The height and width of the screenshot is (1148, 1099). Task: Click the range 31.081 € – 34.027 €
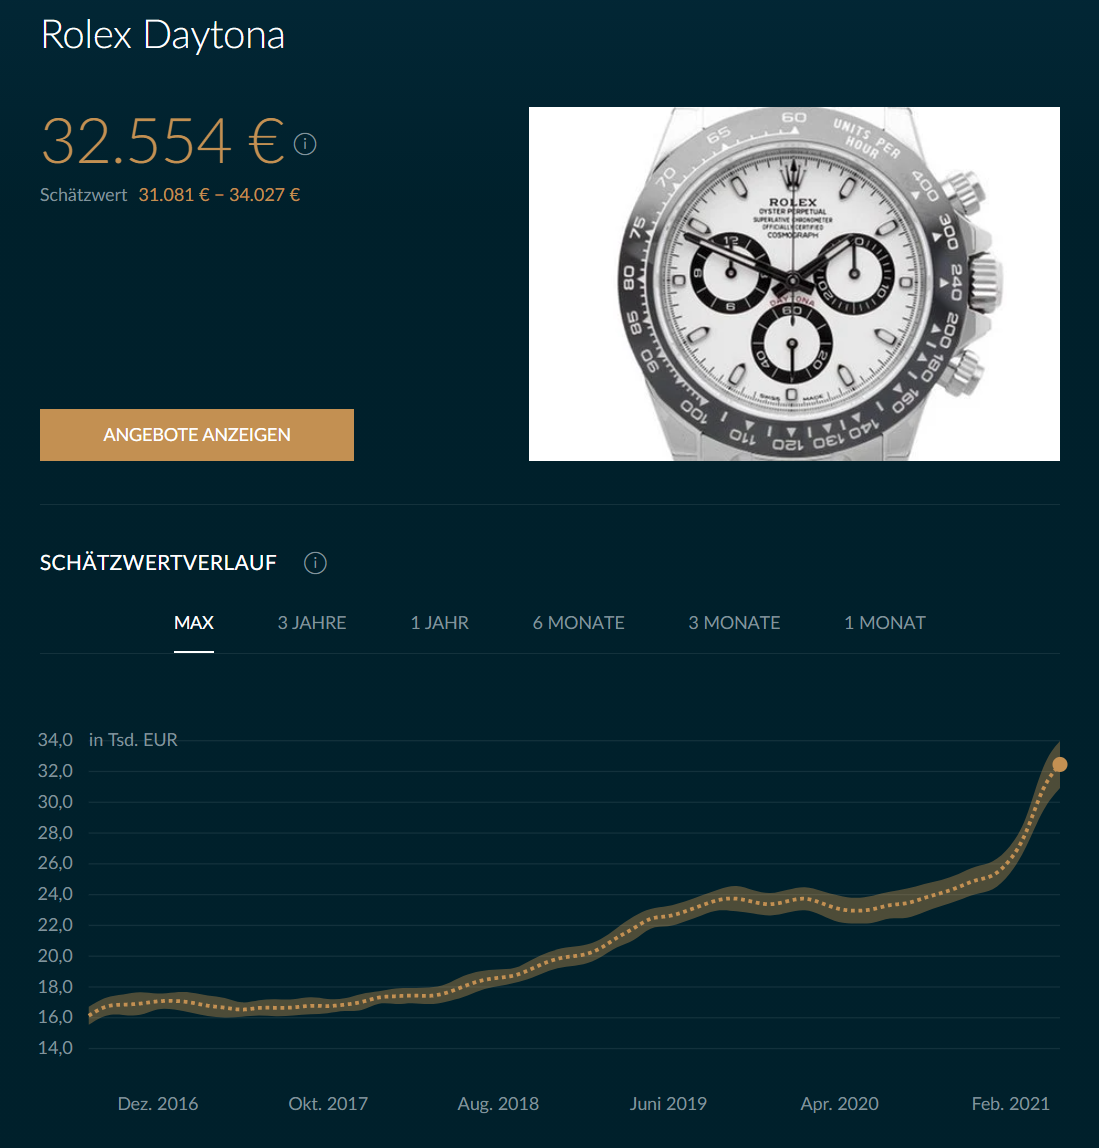click(220, 195)
